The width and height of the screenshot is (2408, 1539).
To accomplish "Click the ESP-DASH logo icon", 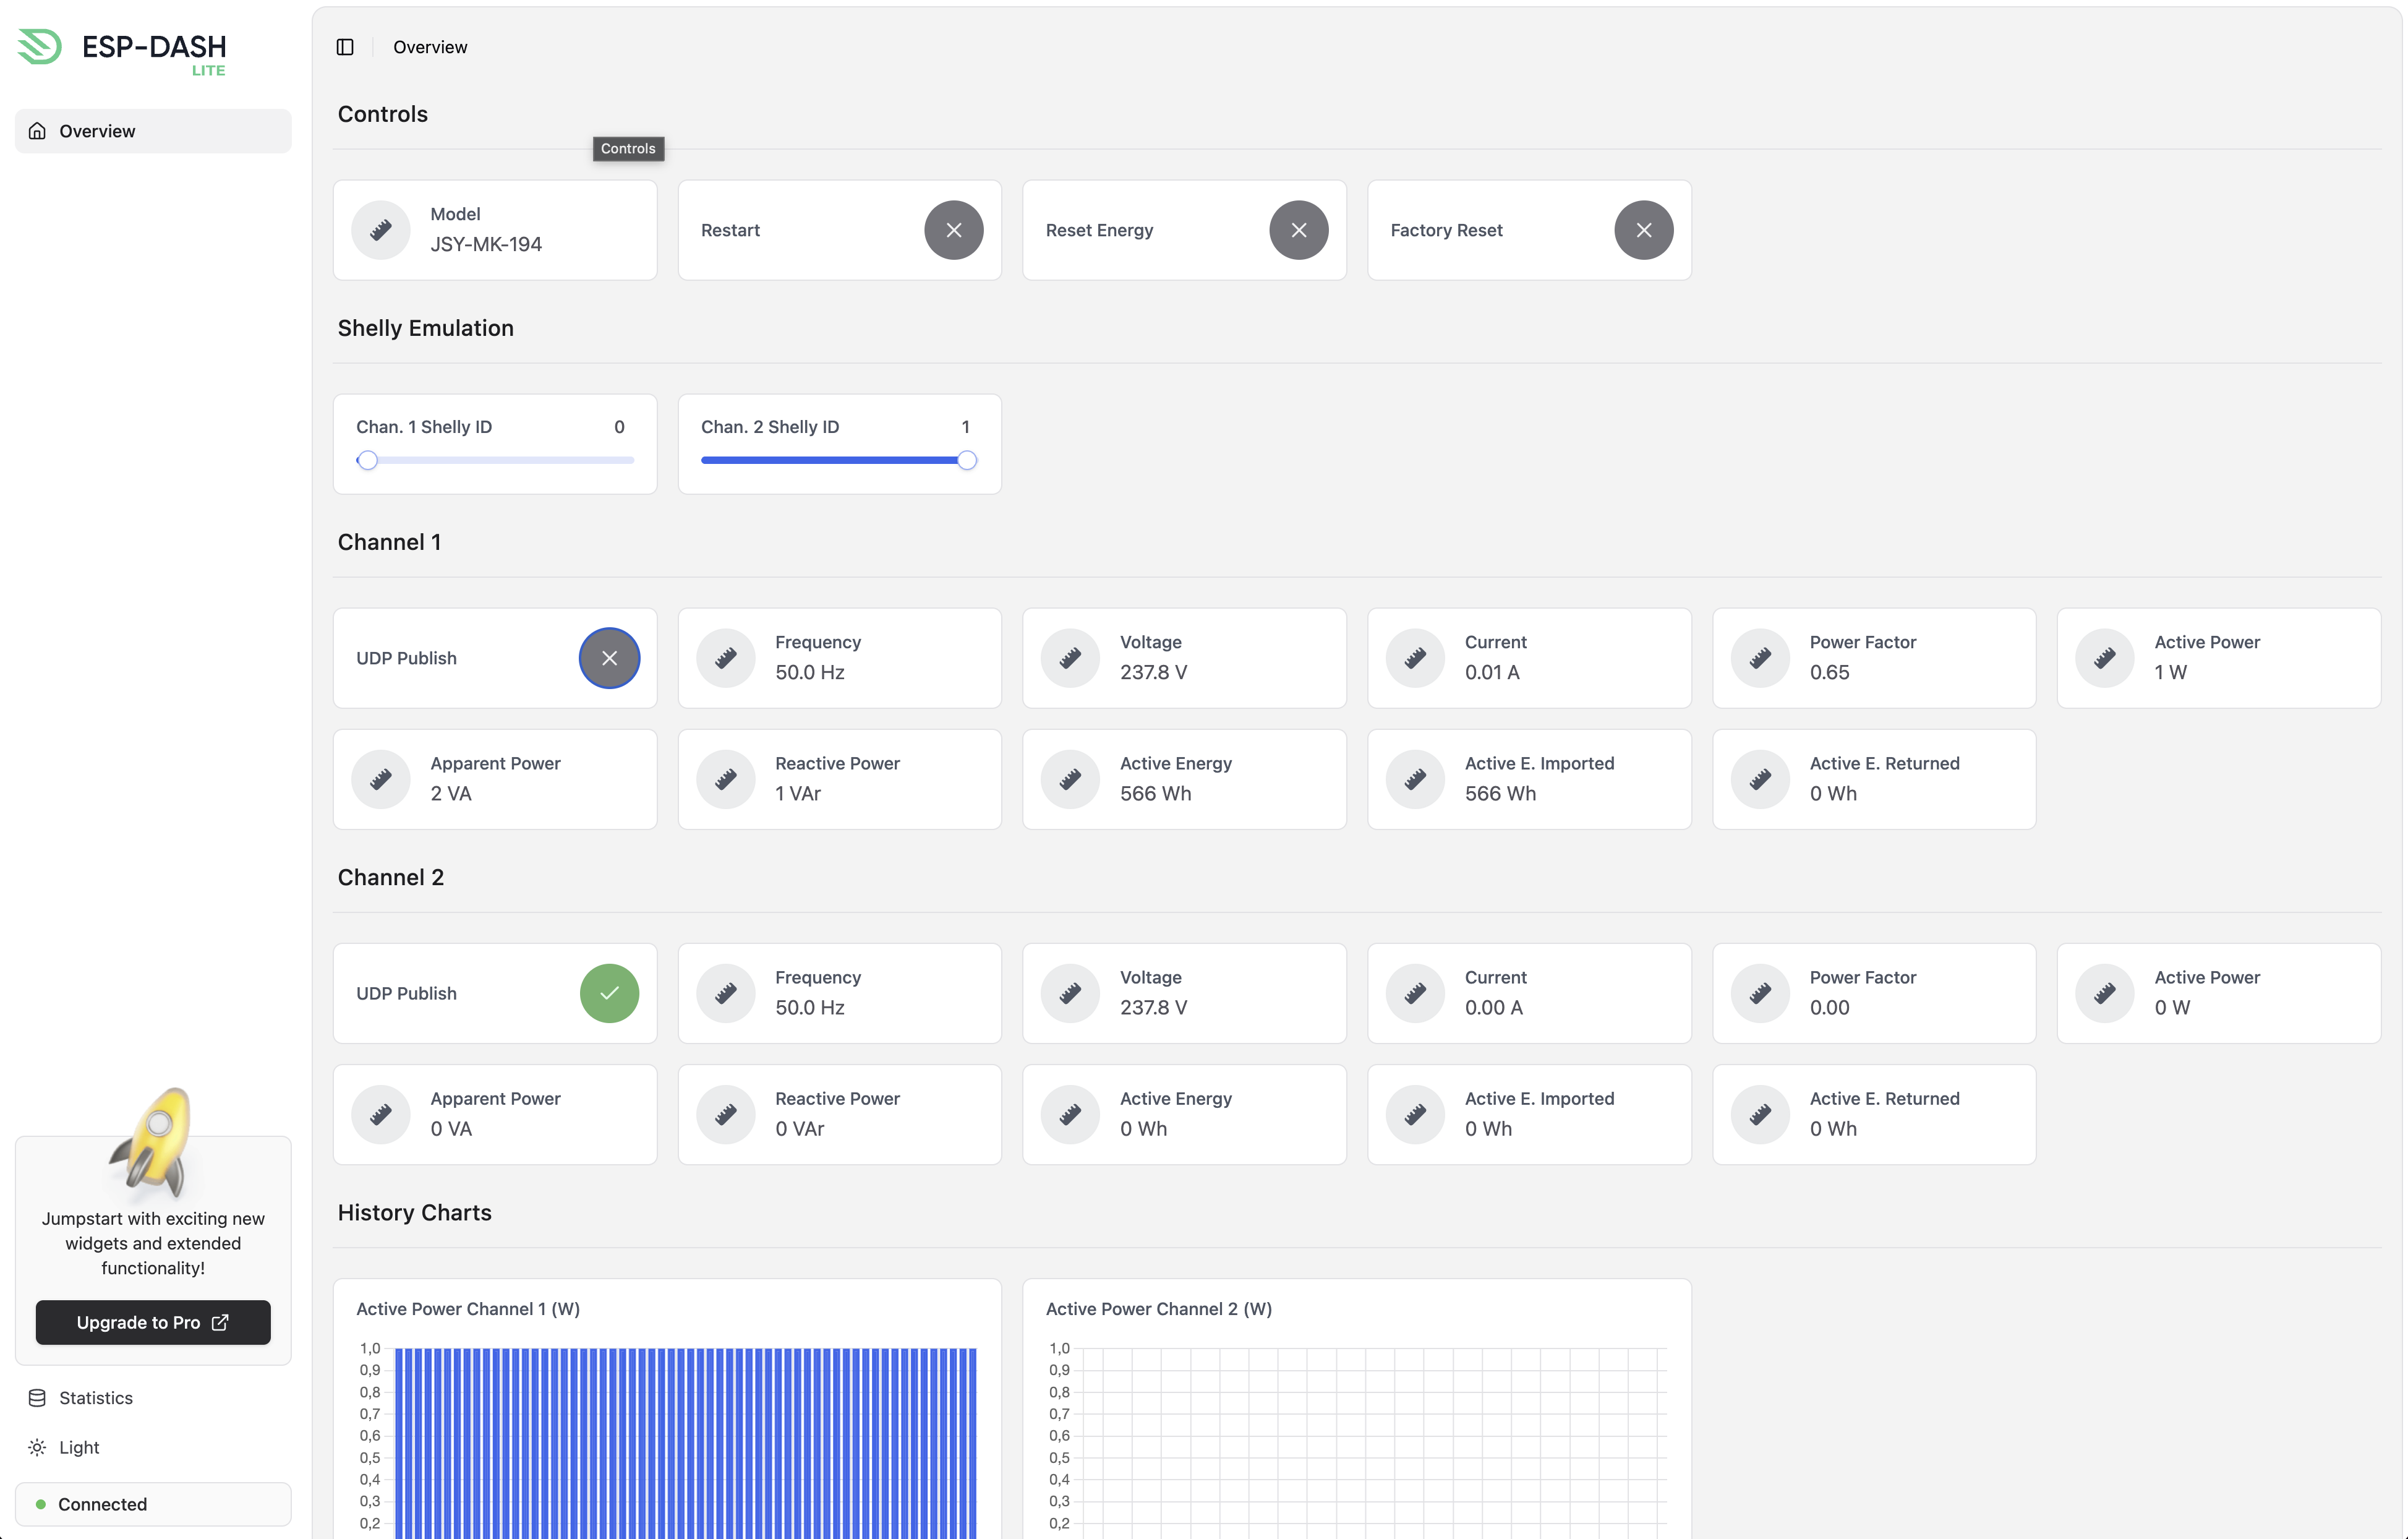I will coord(41,47).
